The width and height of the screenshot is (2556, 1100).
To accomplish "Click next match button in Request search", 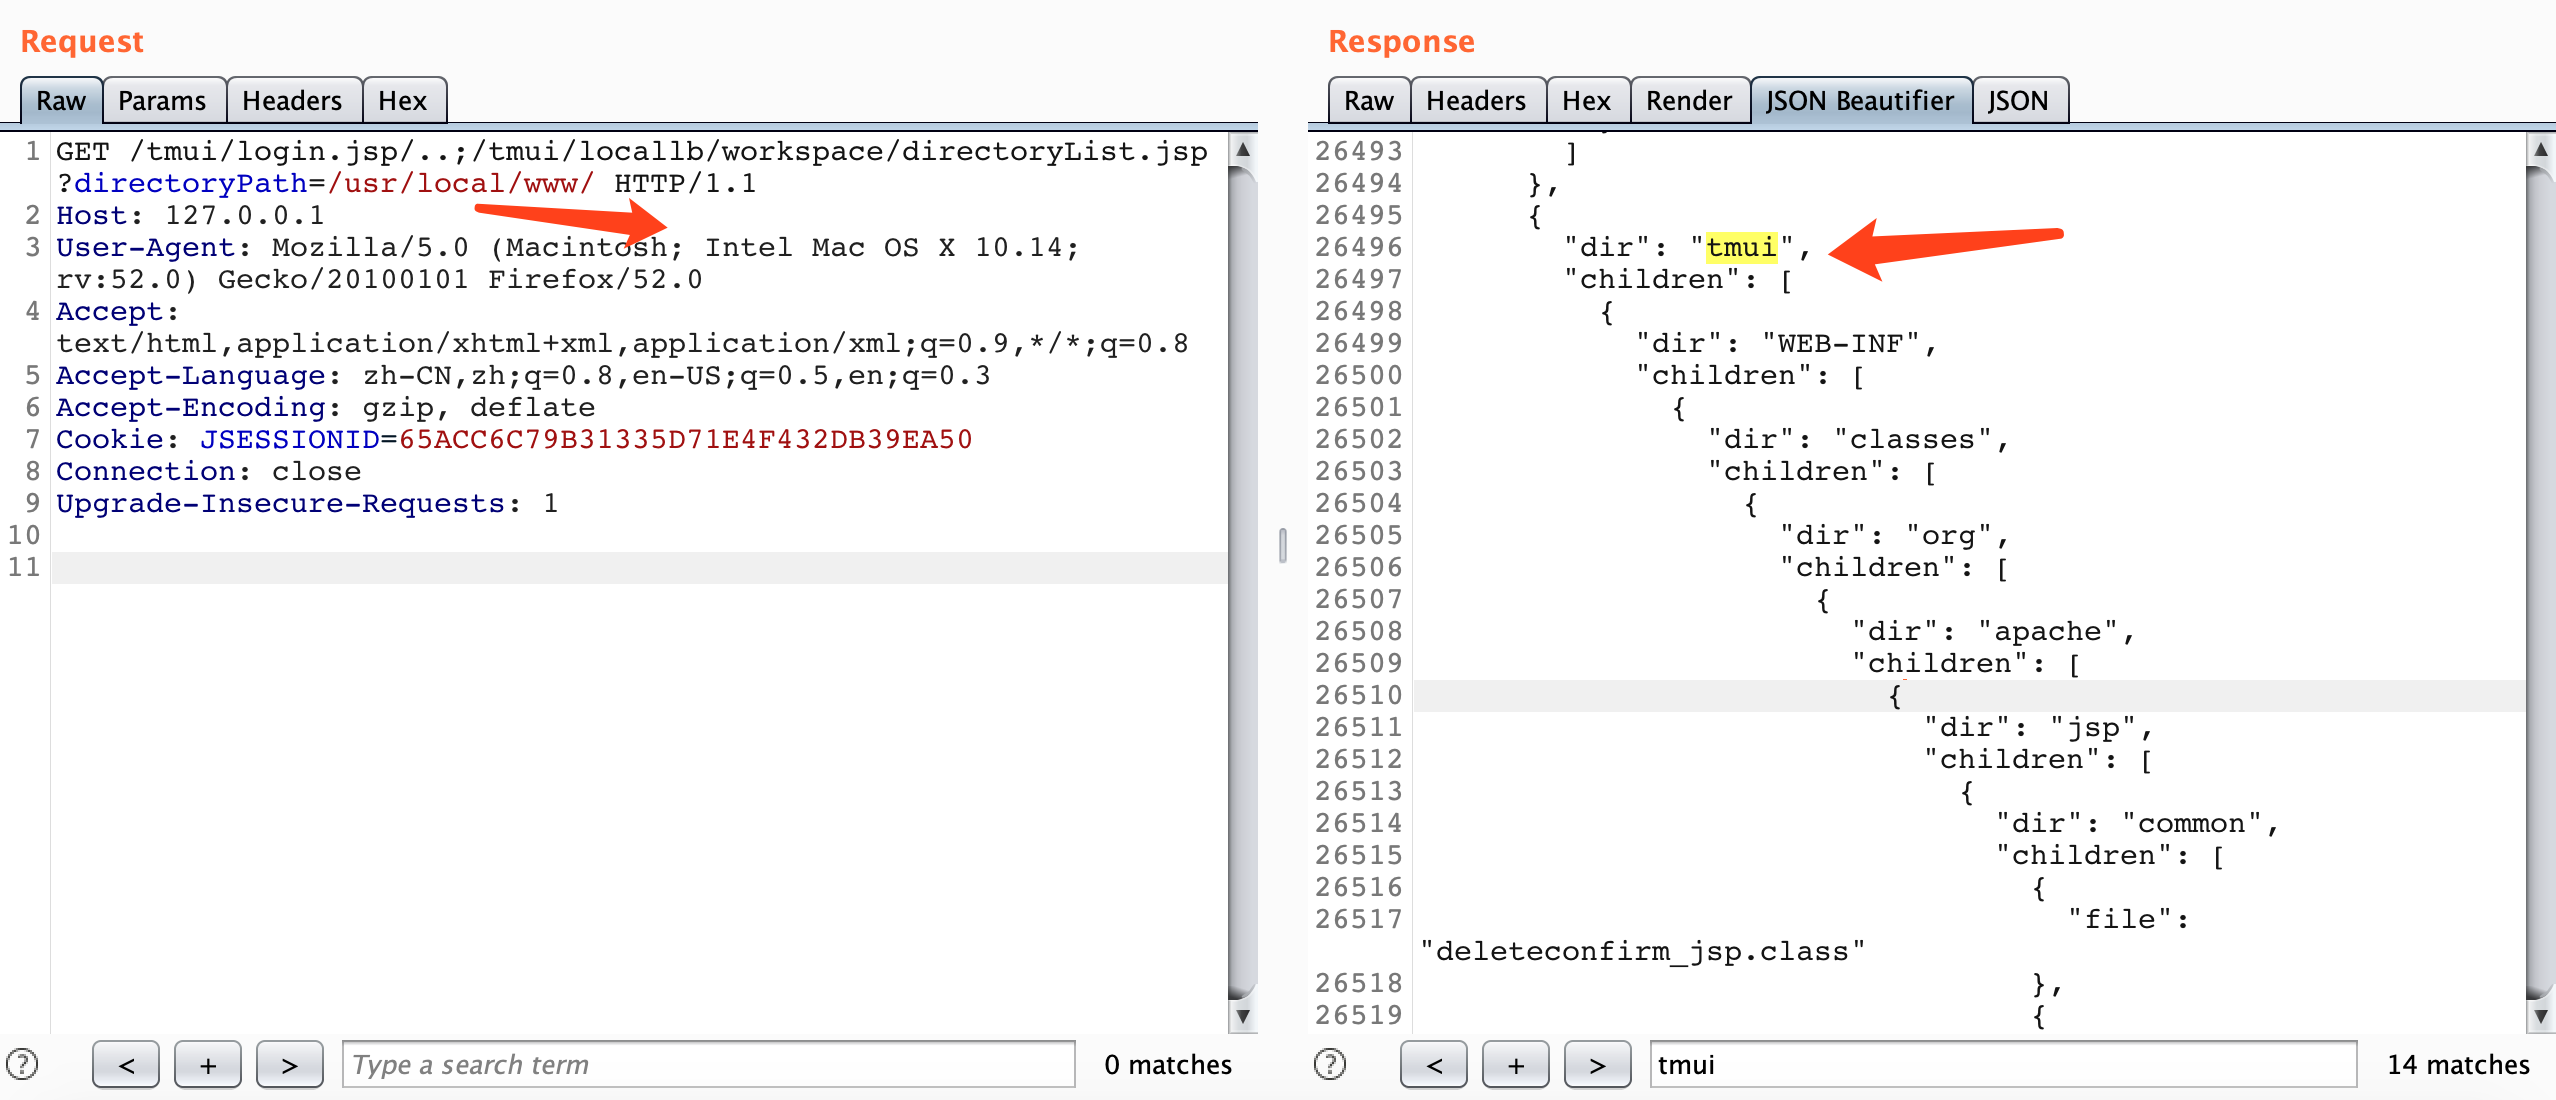I will (290, 1064).
